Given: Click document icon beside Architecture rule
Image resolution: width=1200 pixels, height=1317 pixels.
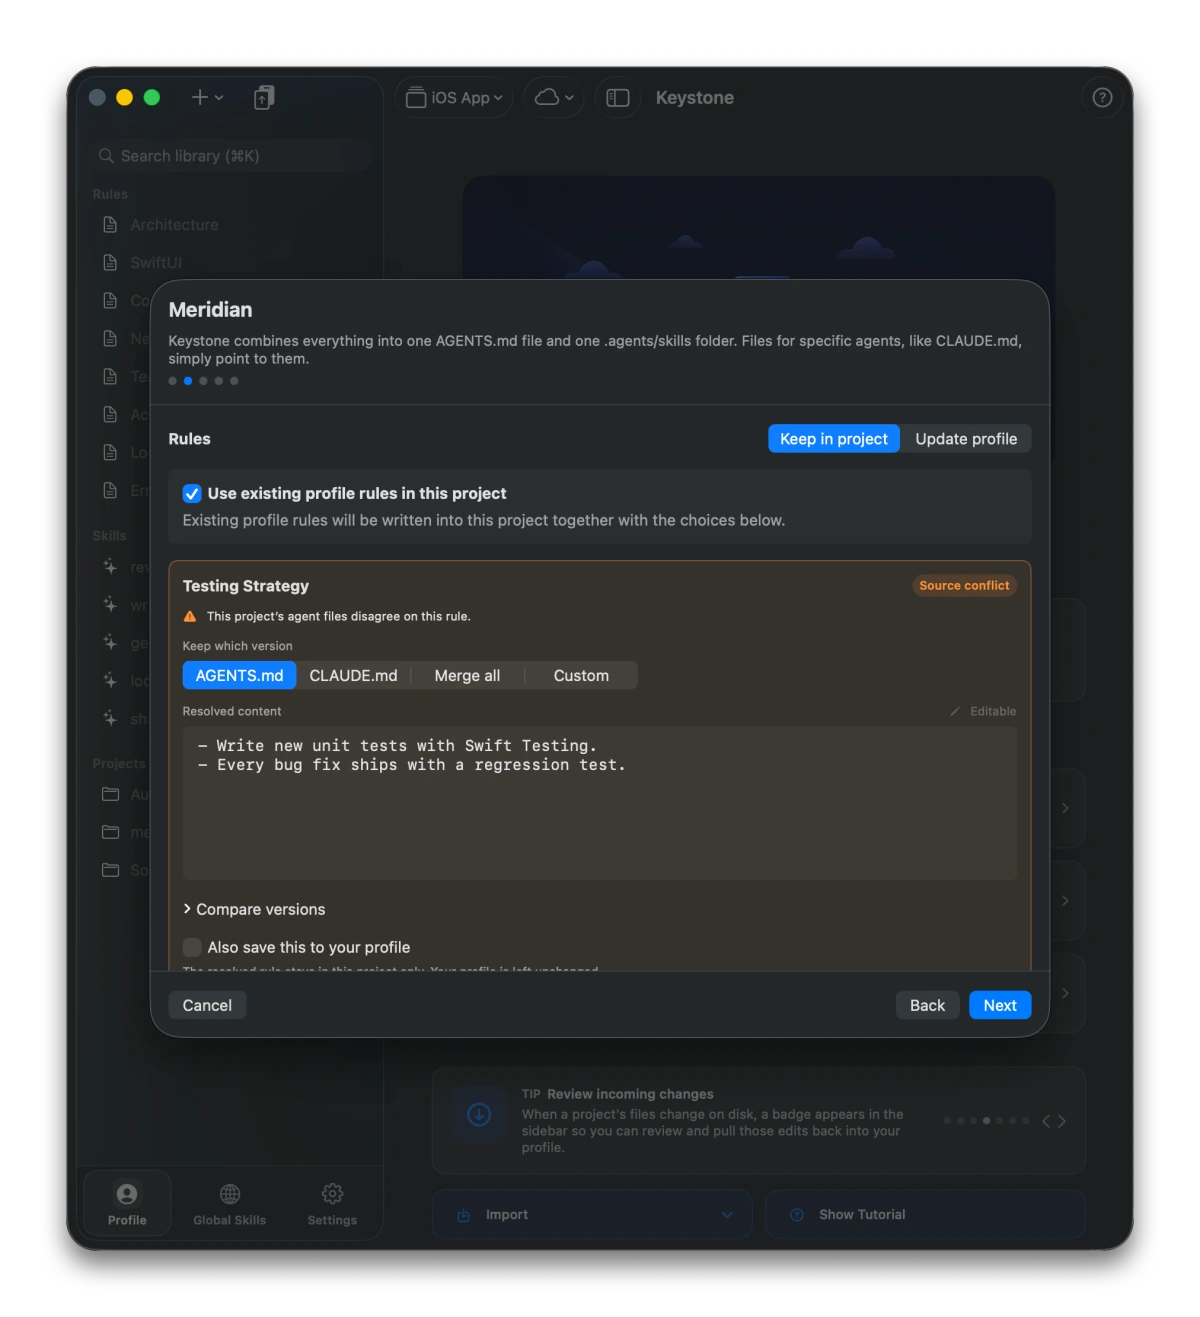Looking at the screenshot, I should 111,225.
